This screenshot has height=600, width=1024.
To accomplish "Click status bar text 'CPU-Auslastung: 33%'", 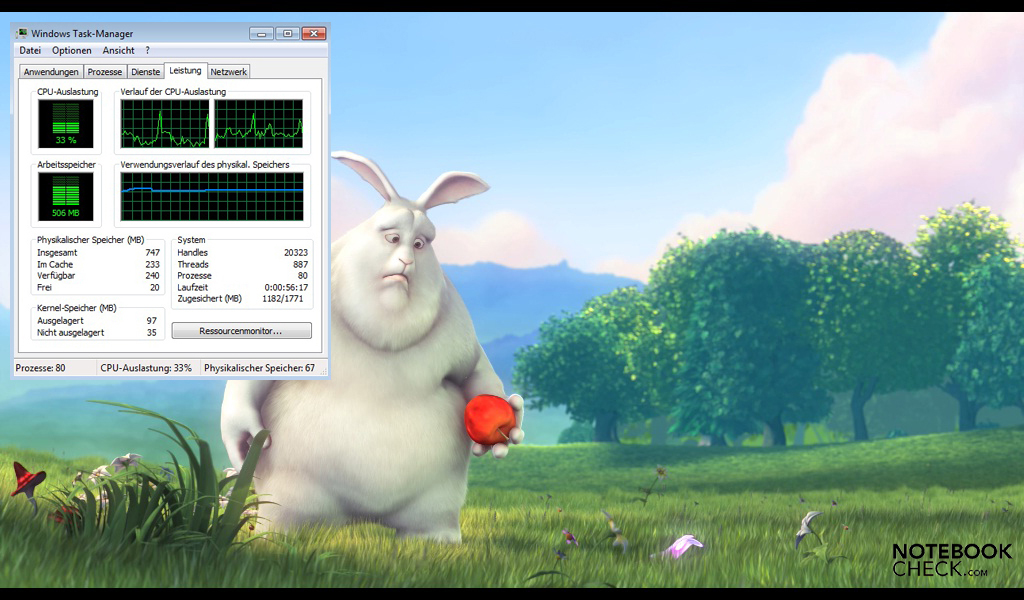I will tap(146, 368).
